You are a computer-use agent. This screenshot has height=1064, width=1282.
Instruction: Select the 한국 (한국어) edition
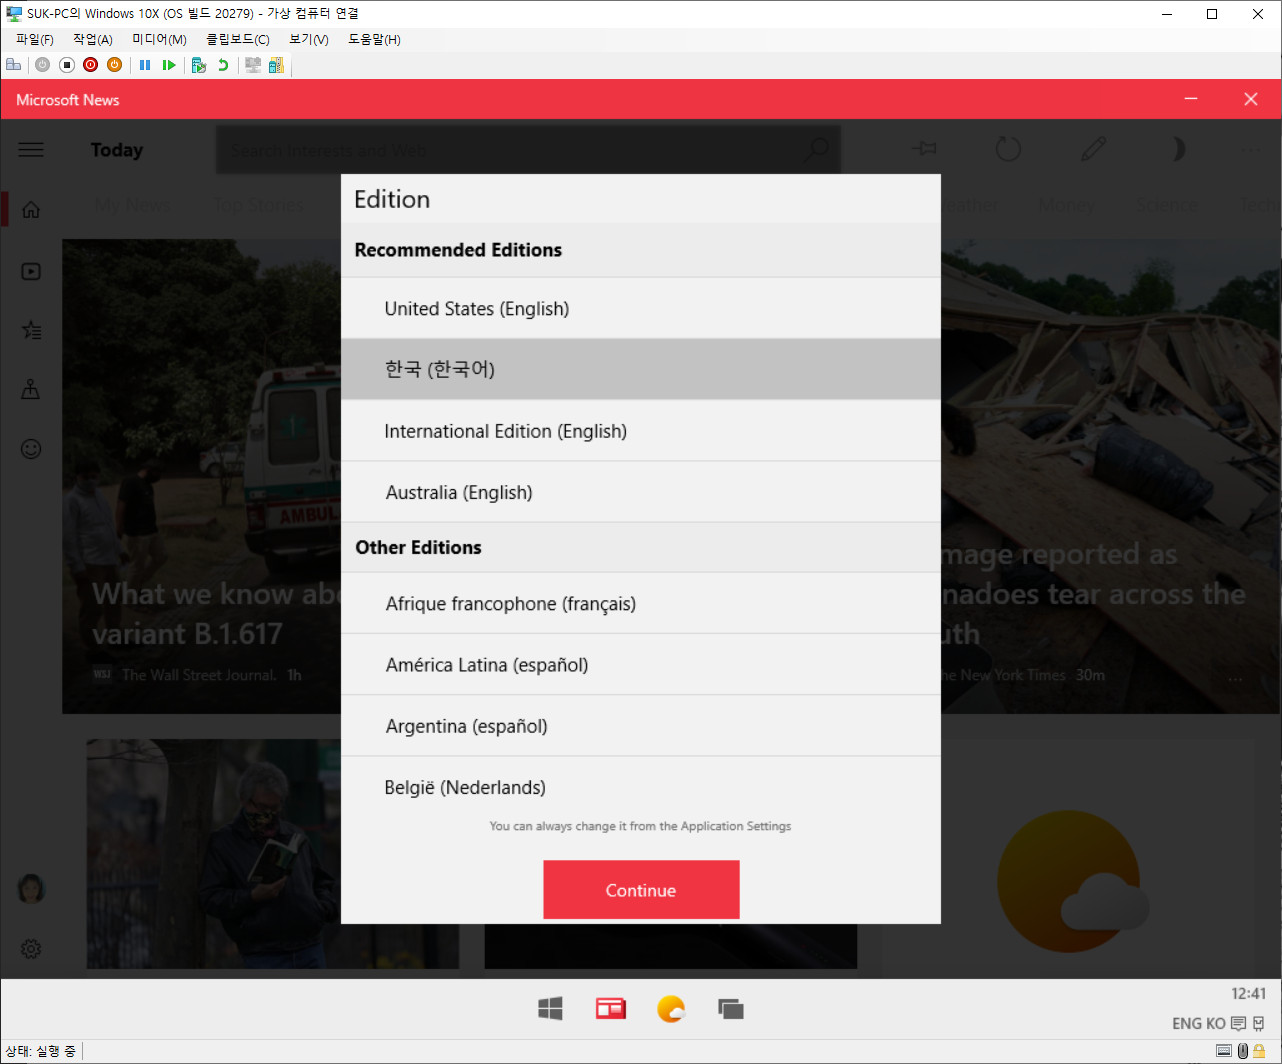click(641, 369)
